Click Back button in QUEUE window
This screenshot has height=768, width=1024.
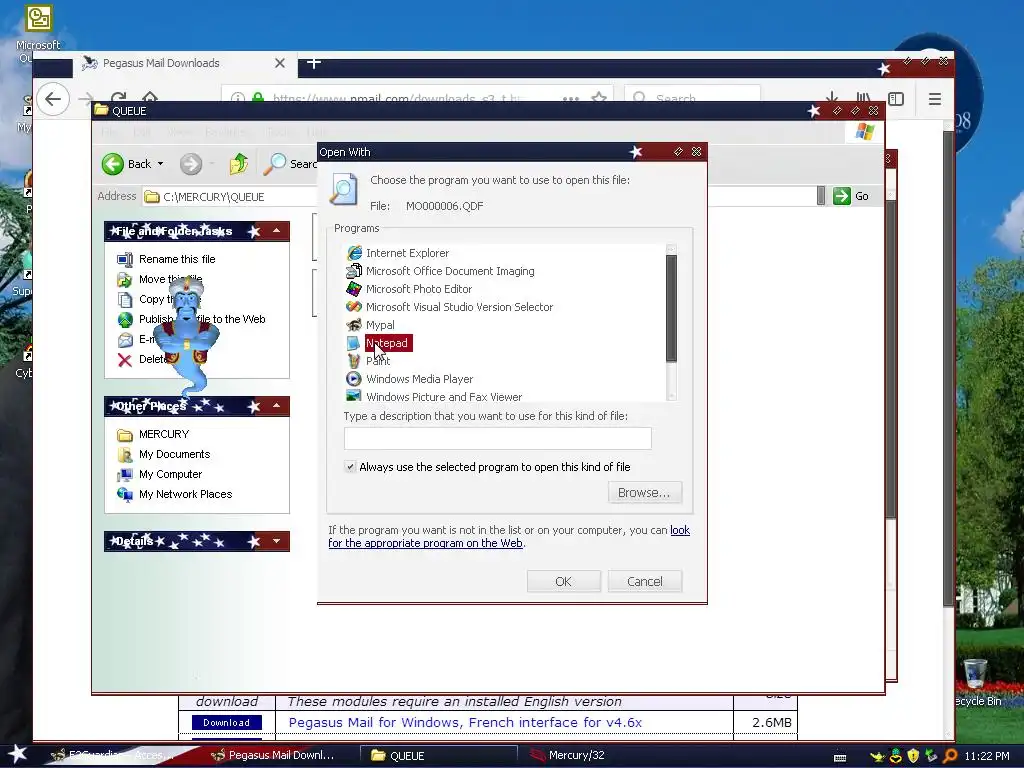[x=126, y=164]
